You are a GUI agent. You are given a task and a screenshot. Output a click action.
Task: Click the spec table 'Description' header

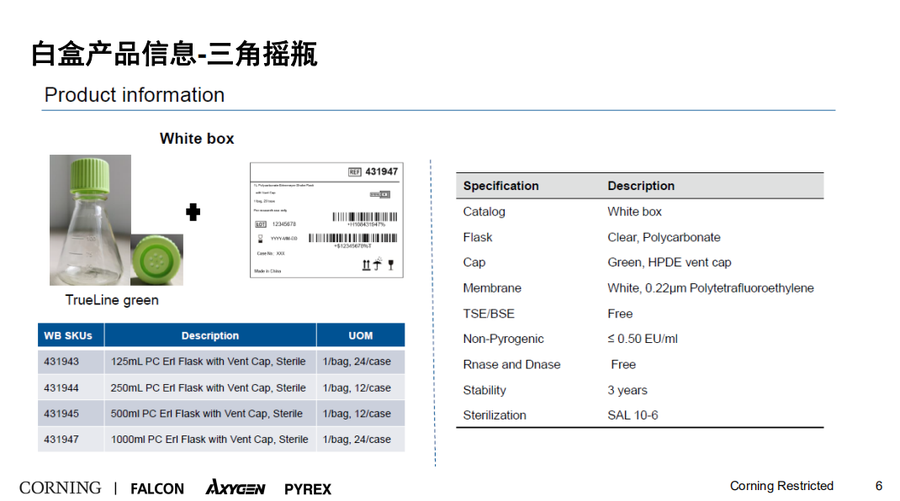pos(641,186)
